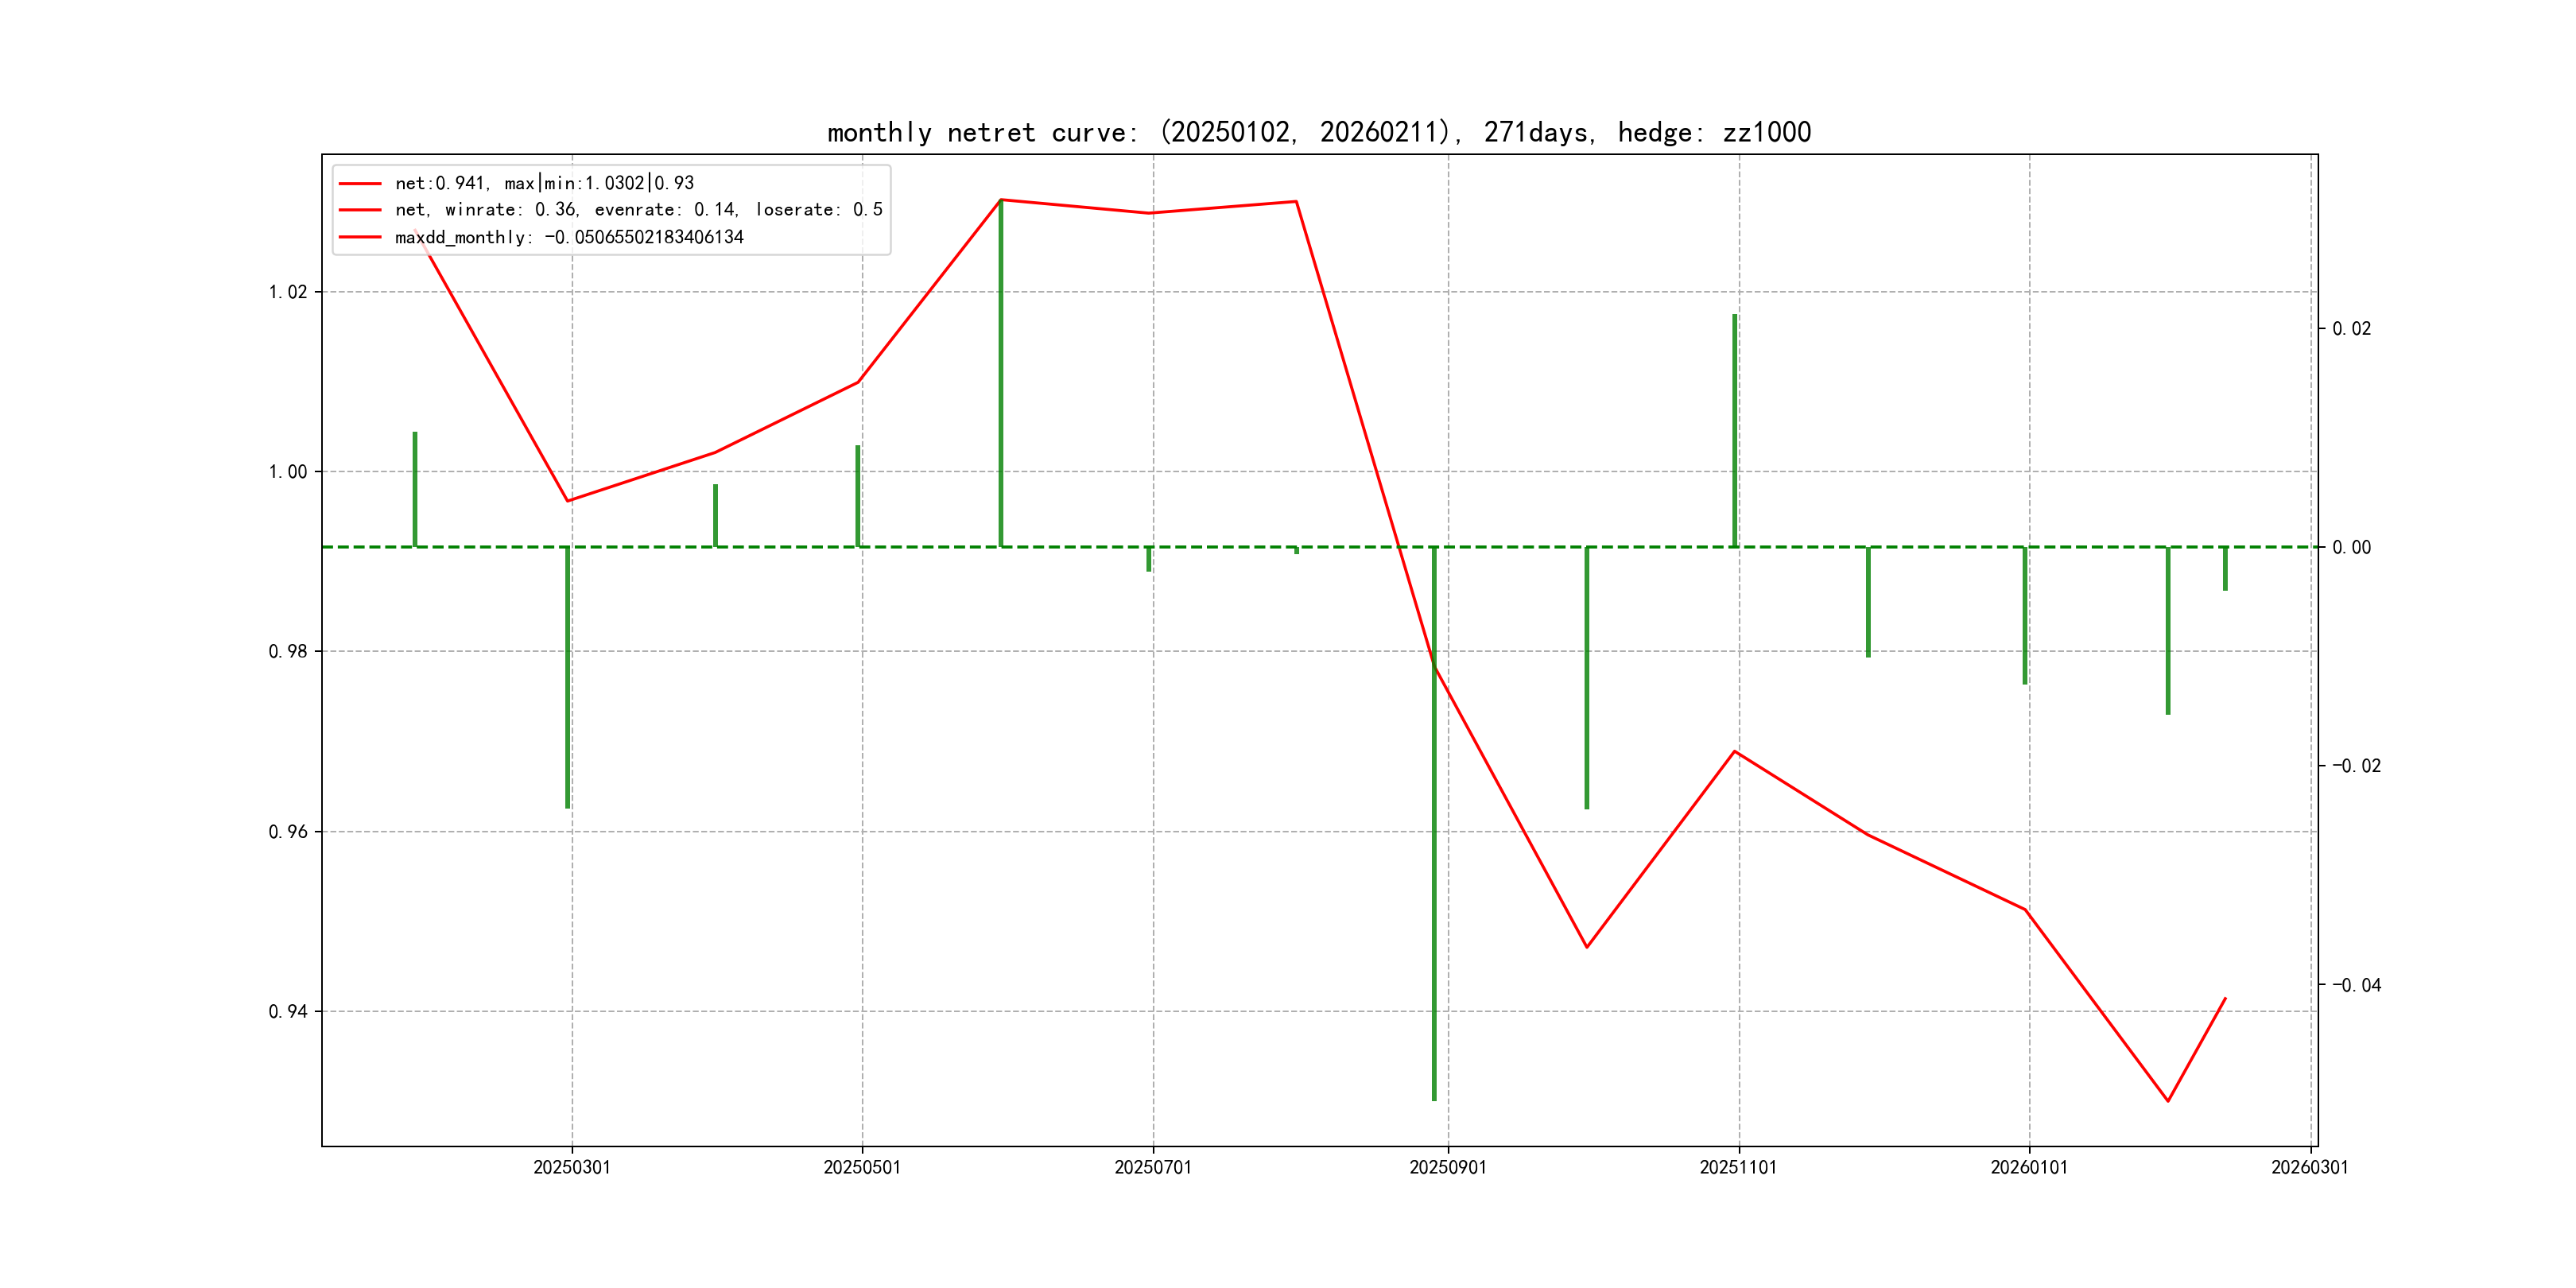
Task: Click the chart title 'monthly netret curve'
Action: coord(1318,132)
